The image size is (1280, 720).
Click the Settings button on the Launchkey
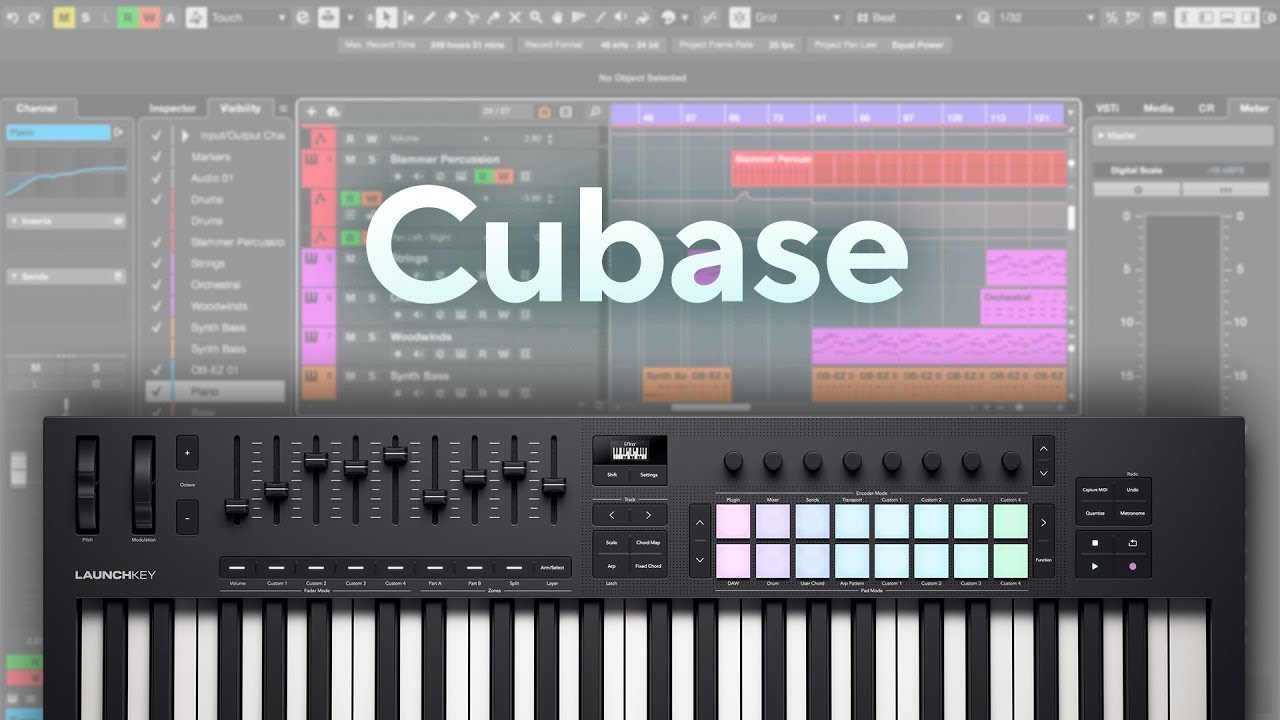click(x=649, y=475)
